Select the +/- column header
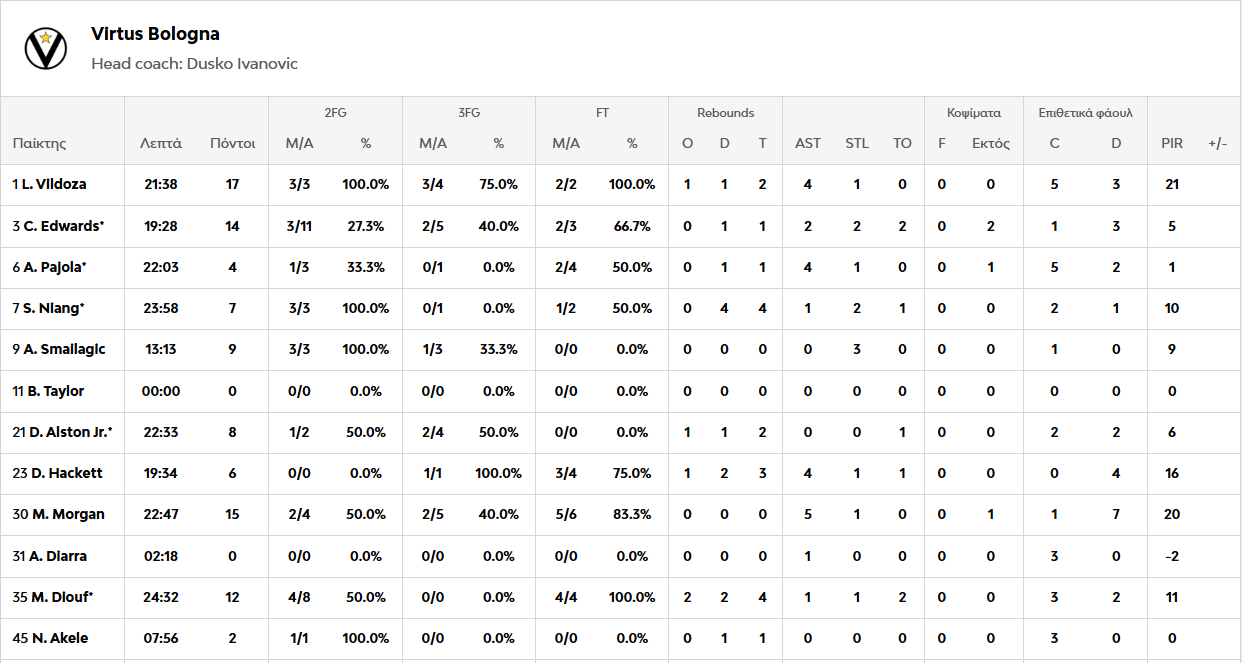Viewport: 1243px width, 663px height. pos(1217,143)
